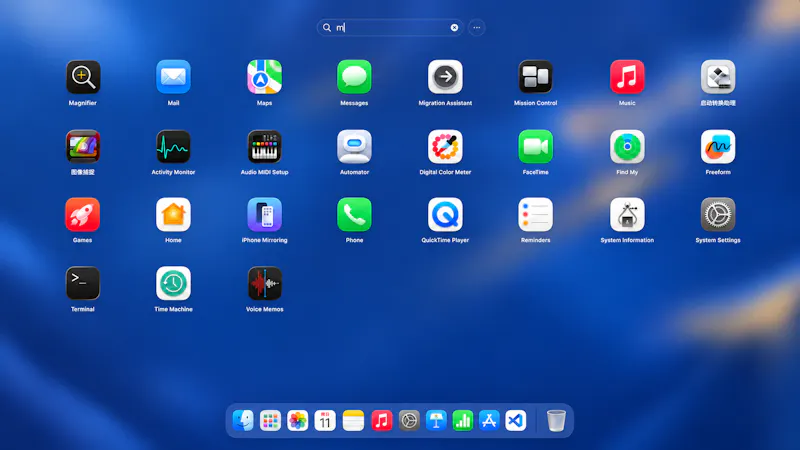Open Music from the Dock
This screenshot has height=450, width=800.
click(381, 420)
